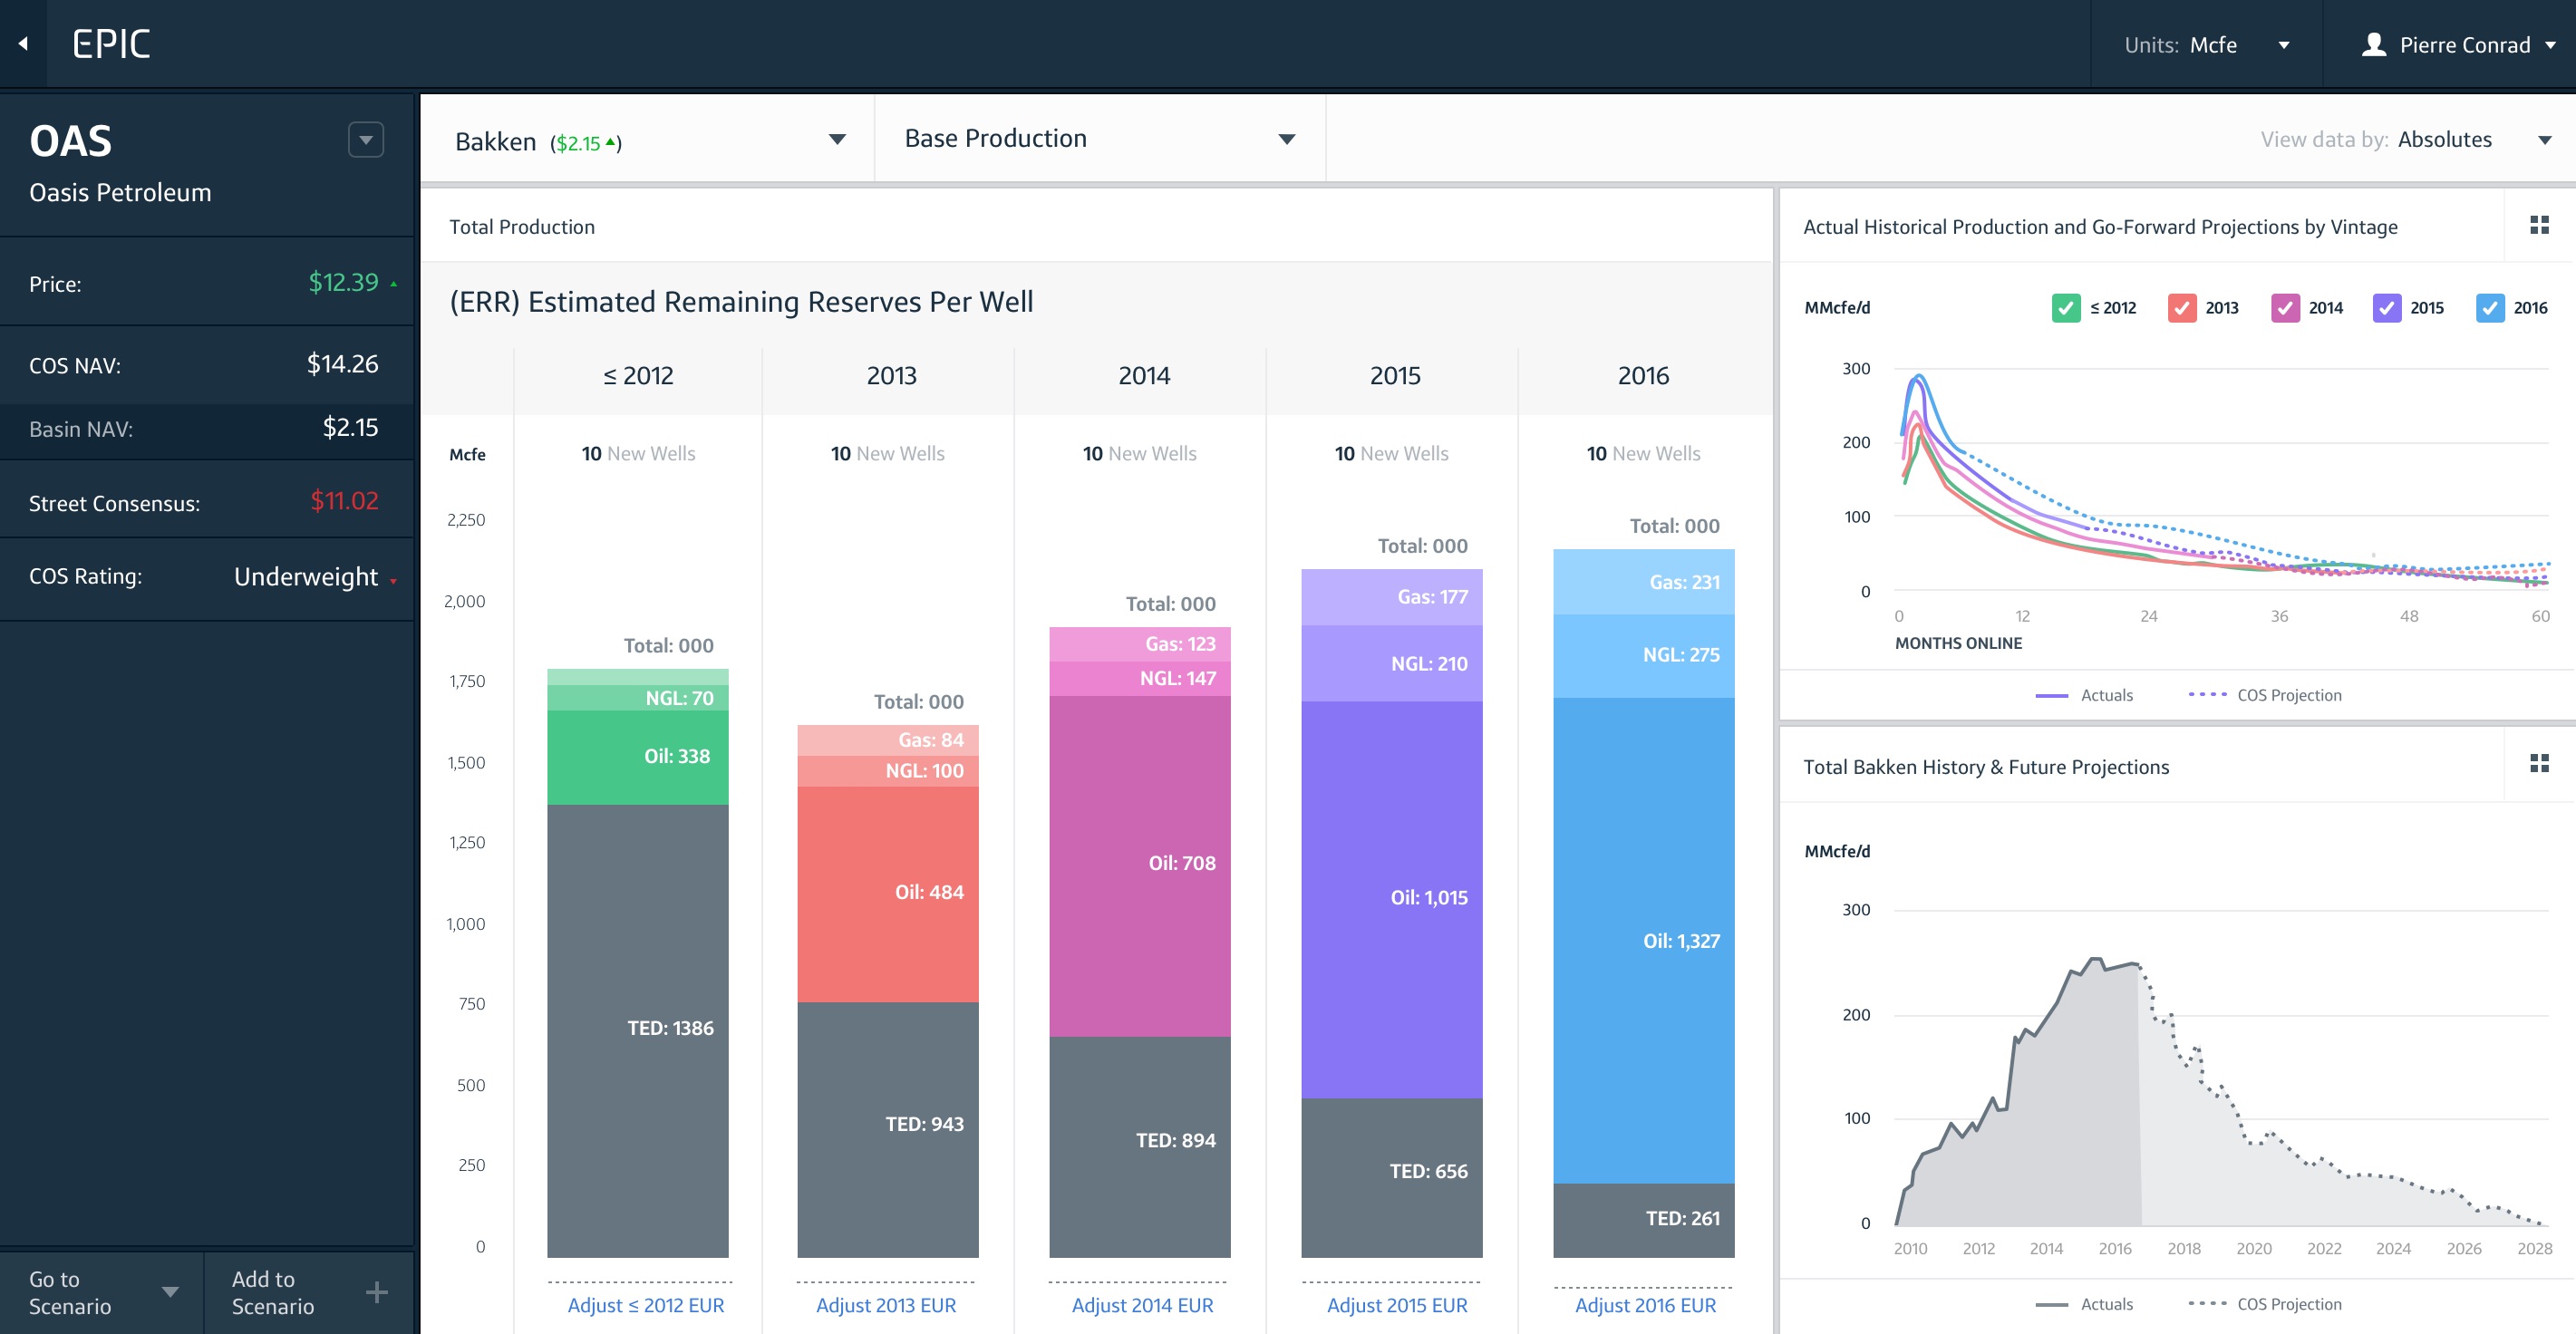The image size is (2576, 1334).
Task: Click the OAS company selector arrow box
Action: click(365, 140)
